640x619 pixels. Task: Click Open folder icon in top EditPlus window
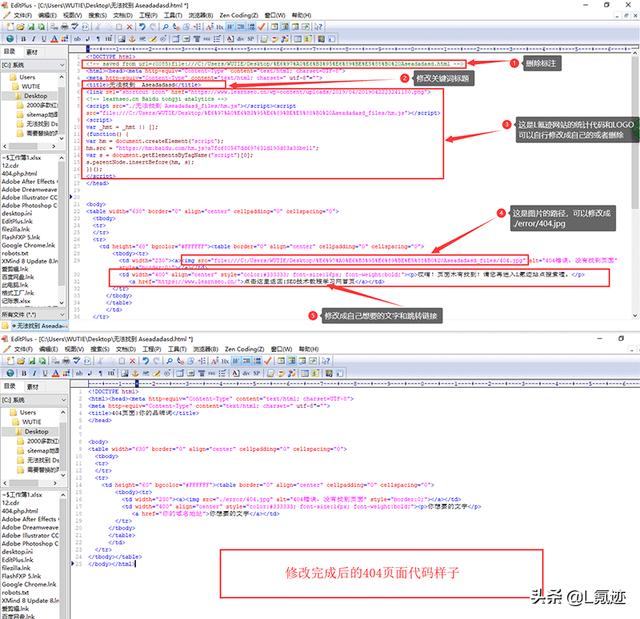[20, 27]
